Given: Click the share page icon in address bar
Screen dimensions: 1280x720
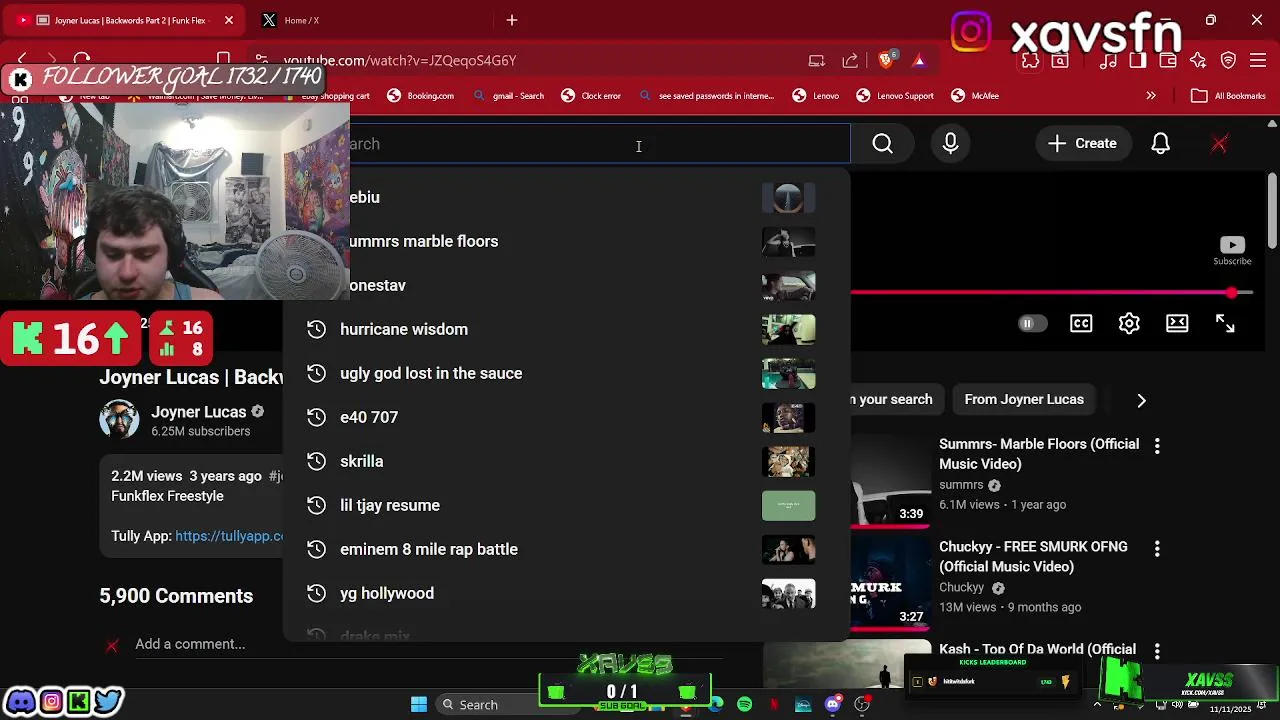Looking at the screenshot, I should click(850, 60).
